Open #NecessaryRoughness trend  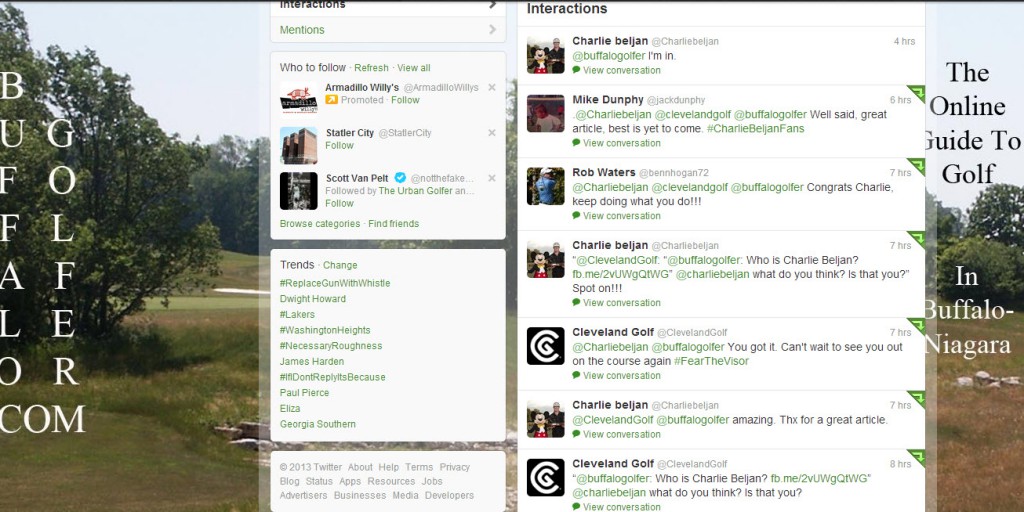331,346
